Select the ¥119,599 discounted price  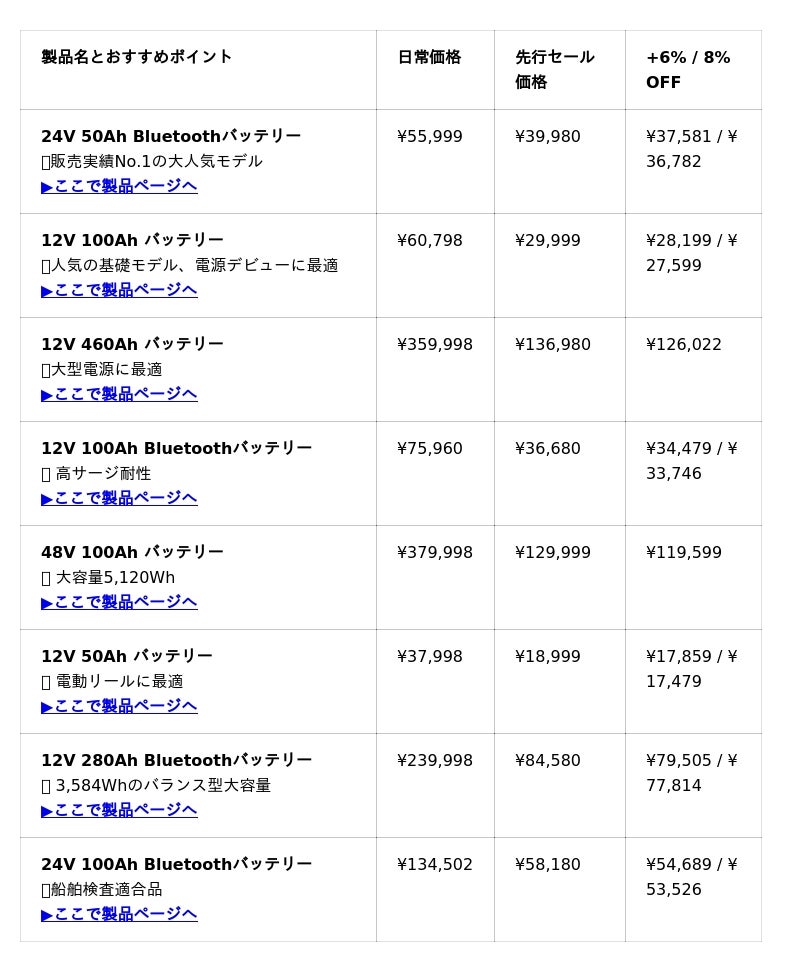click(x=684, y=552)
